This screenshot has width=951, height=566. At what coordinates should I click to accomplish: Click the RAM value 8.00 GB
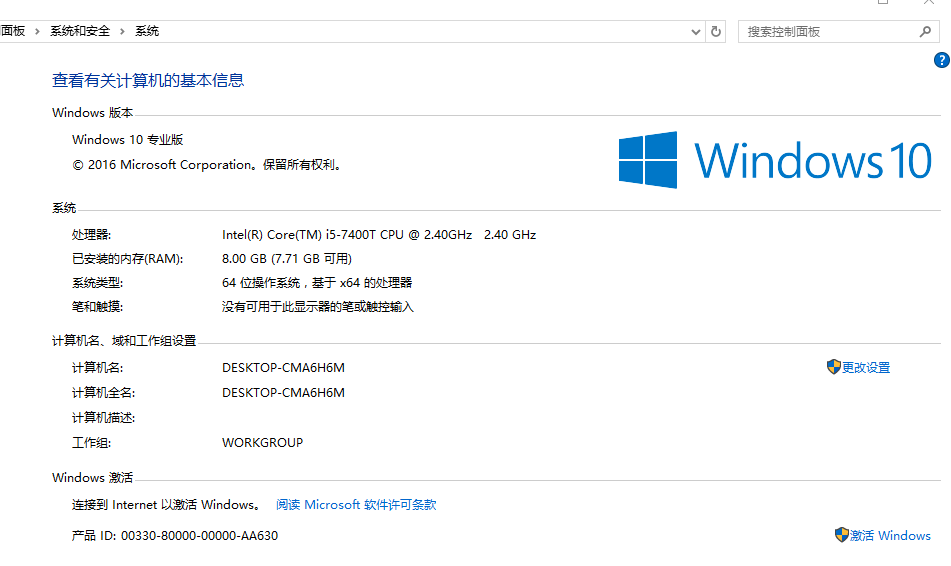pyautogui.click(x=287, y=259)
